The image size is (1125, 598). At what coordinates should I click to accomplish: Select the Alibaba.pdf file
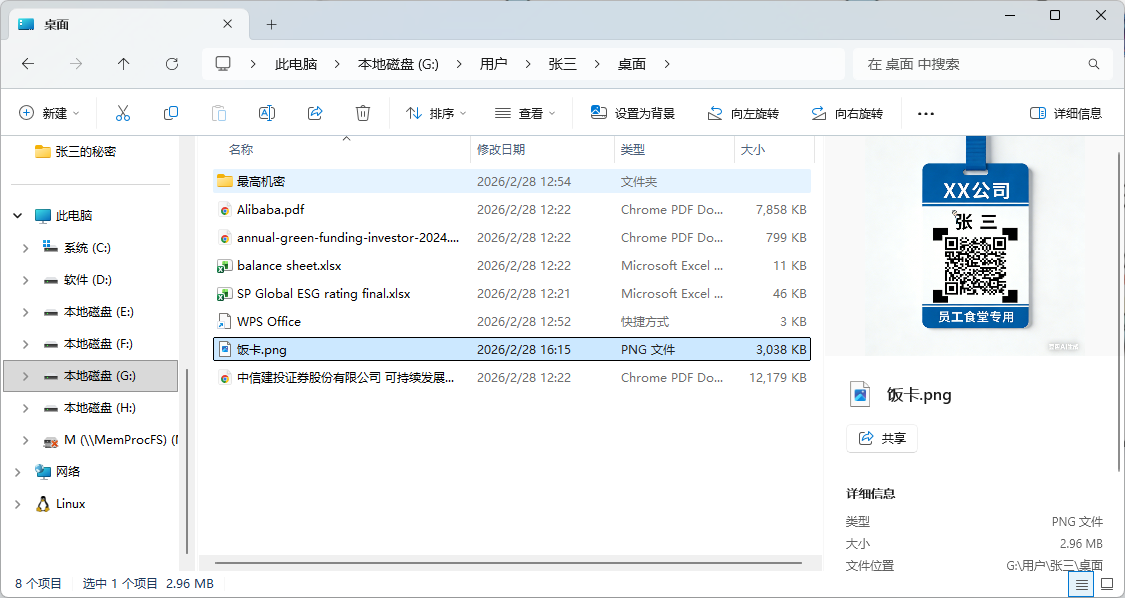(x=270, y=210)
